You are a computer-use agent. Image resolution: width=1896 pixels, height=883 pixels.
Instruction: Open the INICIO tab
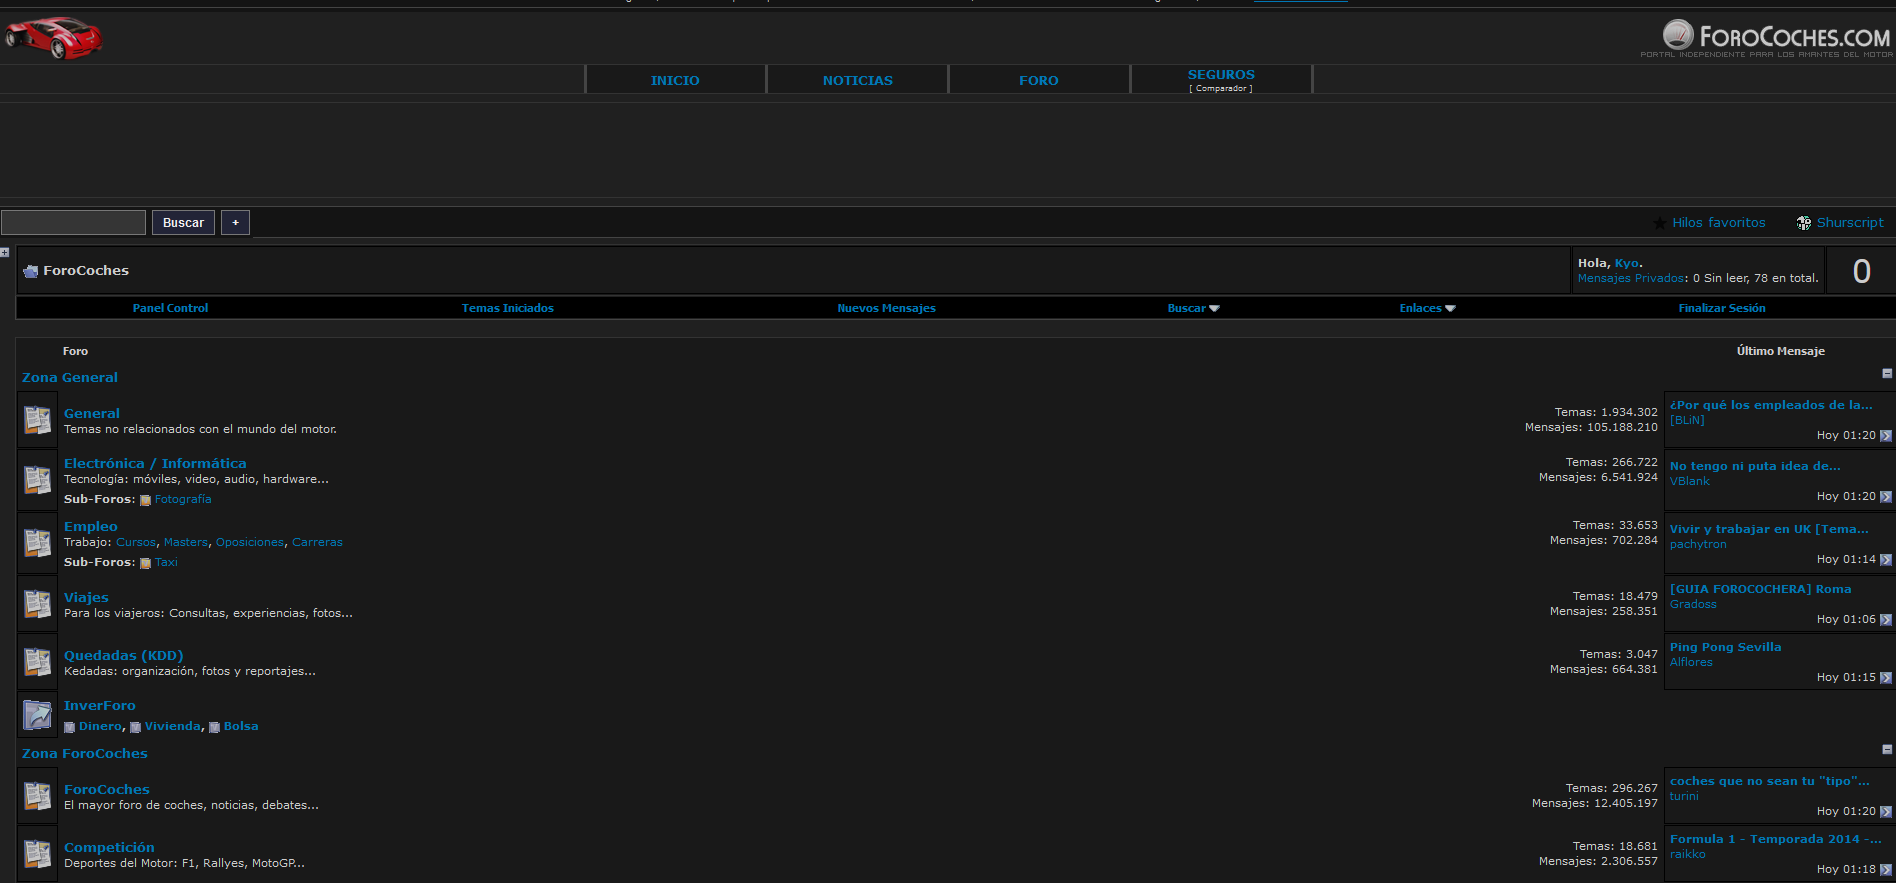tap(675, 80)
